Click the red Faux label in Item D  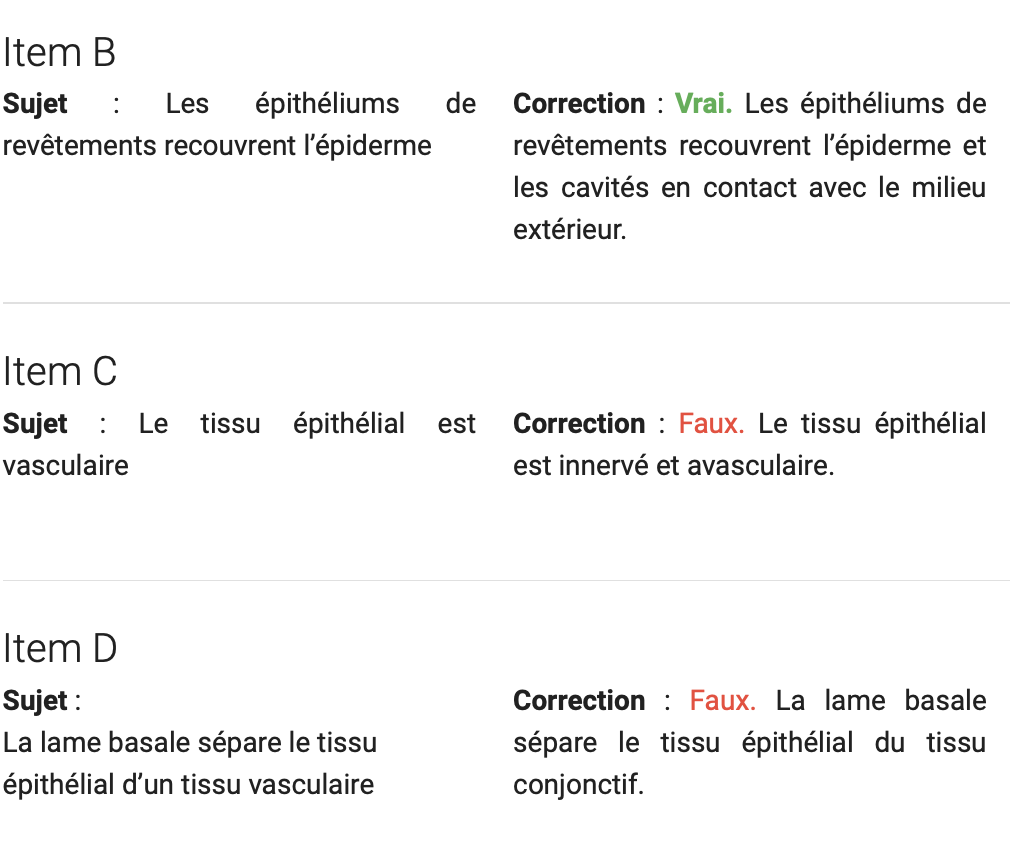click(723, 701)
